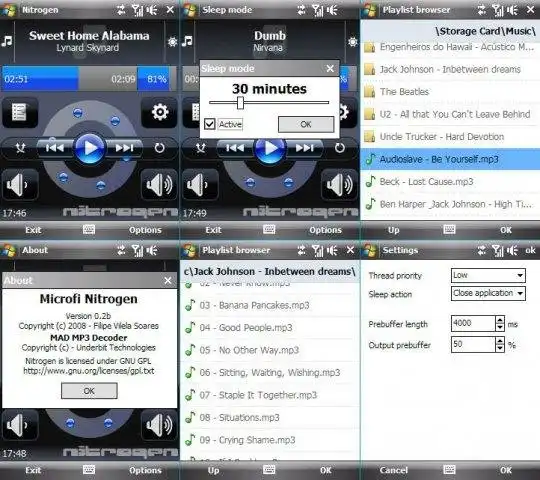Open Options softkey in Nitrogen main window

[145, 230]
